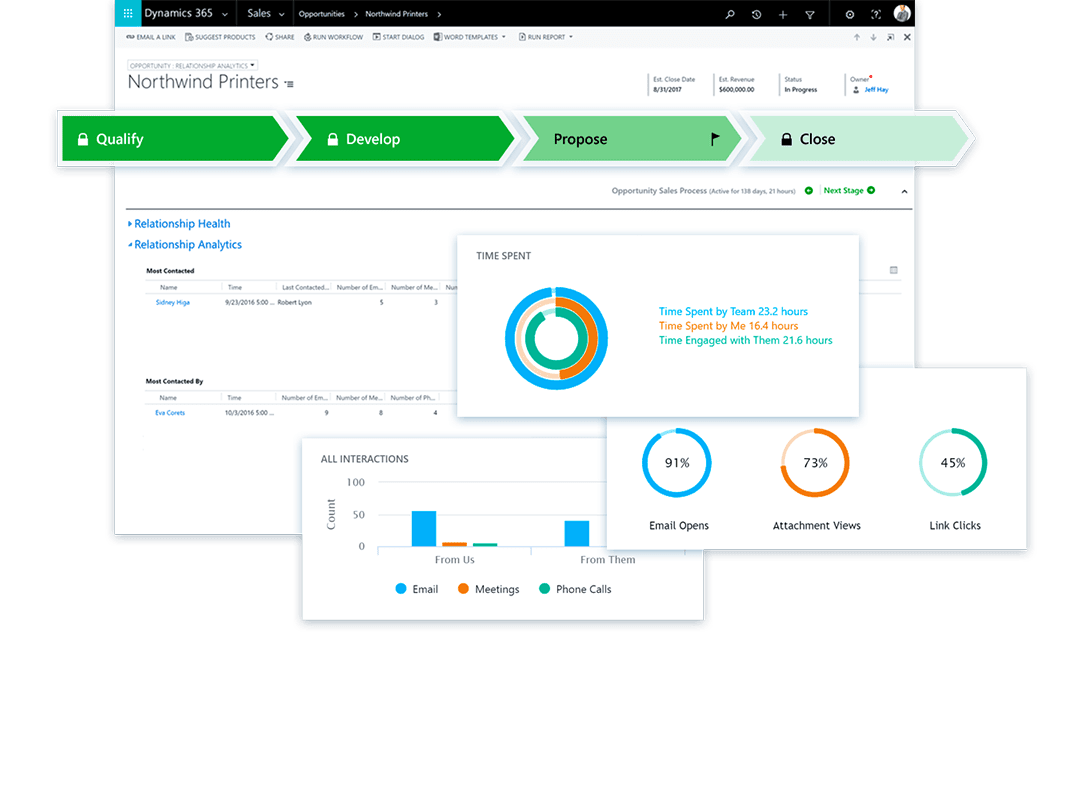Click the plus quick create icon
Screen dimensions: 1084x812
[x=783, y=14]
